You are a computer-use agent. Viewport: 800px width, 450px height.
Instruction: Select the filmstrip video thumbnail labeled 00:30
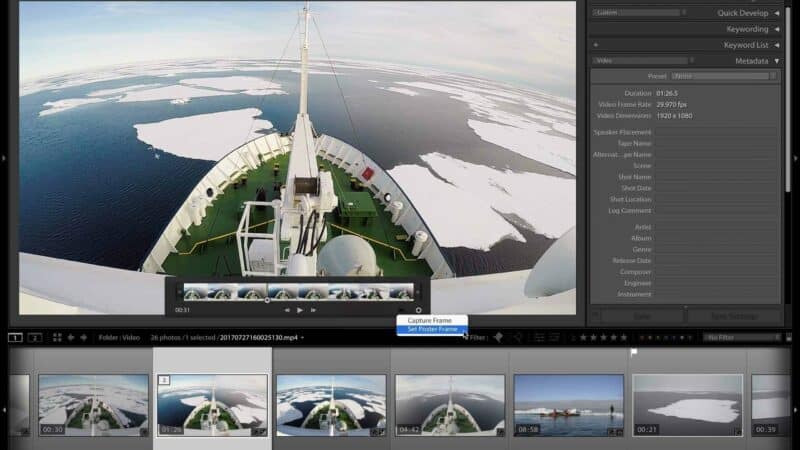93,405
